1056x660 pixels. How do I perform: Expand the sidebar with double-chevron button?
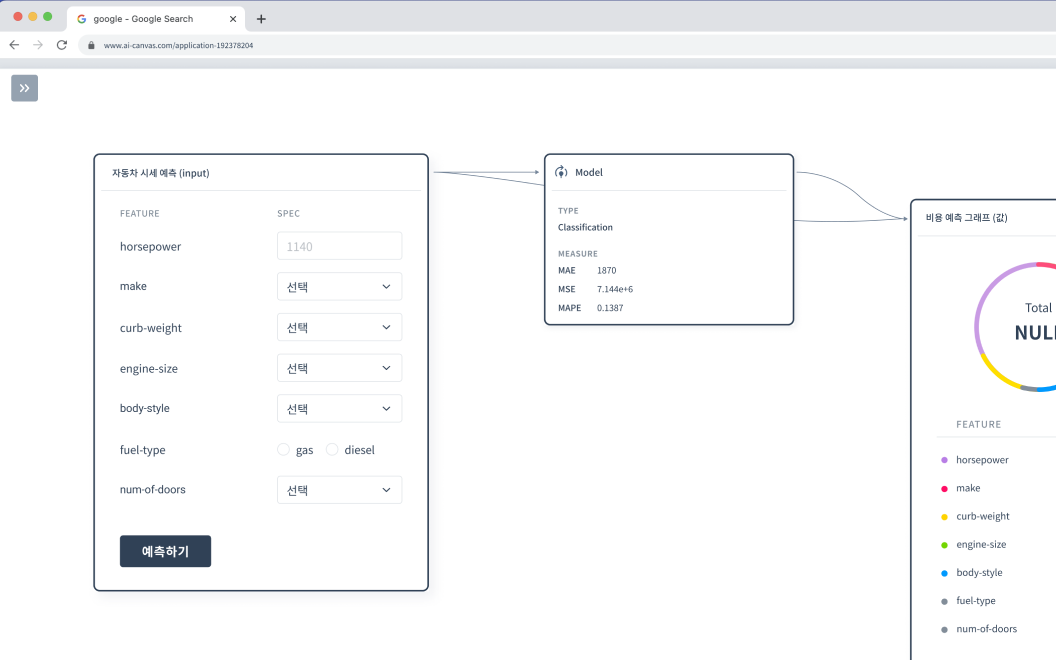pos(24,88)
